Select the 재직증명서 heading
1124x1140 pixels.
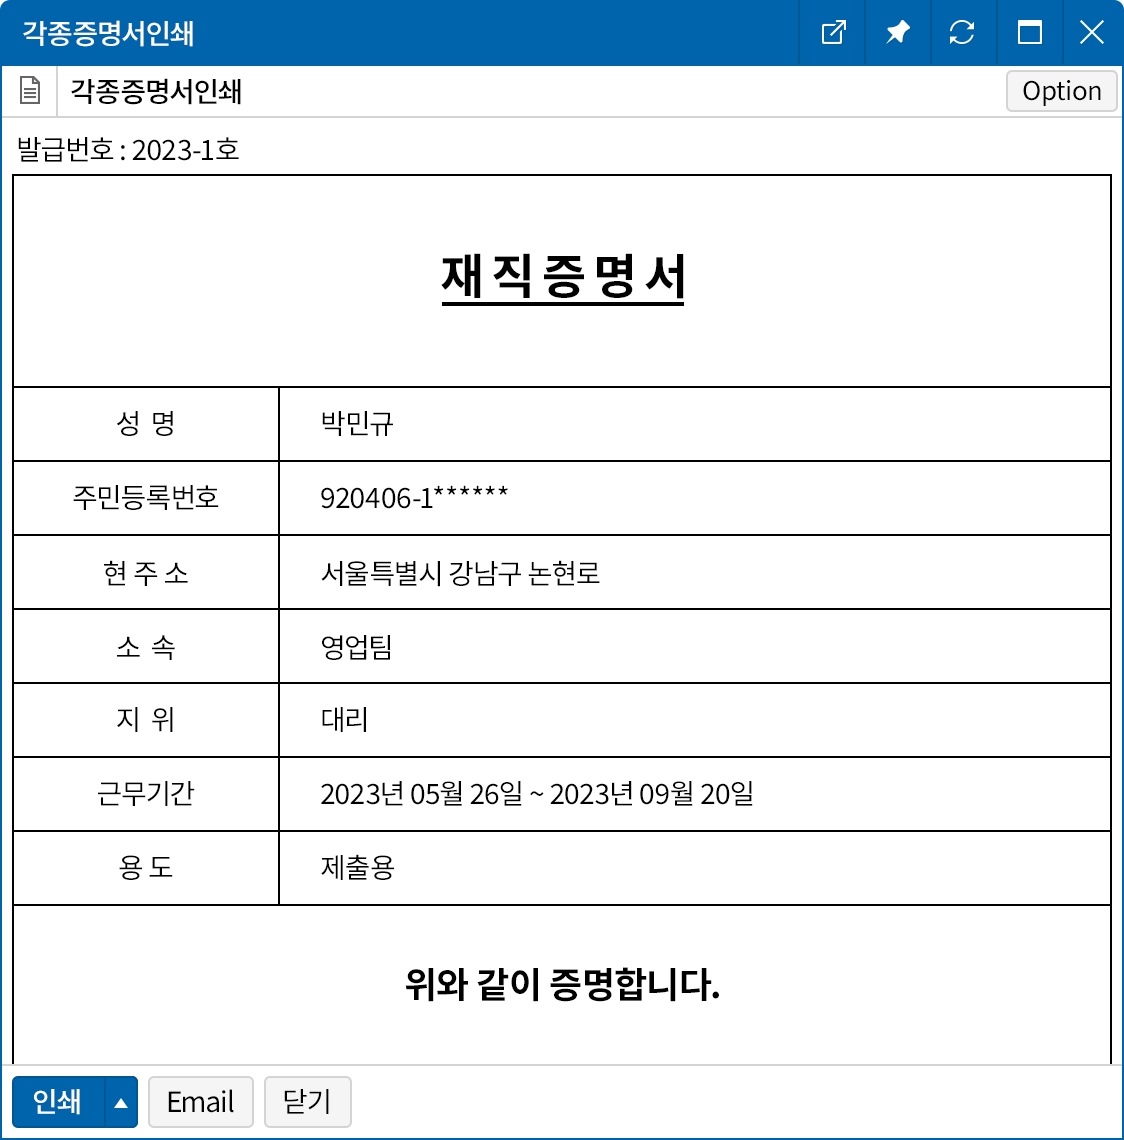point(562,277)
